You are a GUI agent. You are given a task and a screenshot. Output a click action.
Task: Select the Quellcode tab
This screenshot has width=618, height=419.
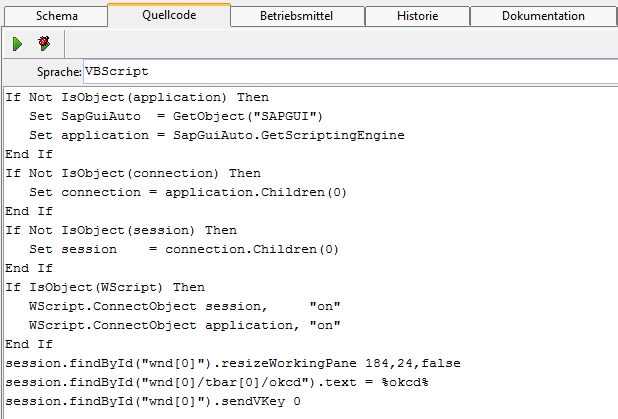click(169, 16)
